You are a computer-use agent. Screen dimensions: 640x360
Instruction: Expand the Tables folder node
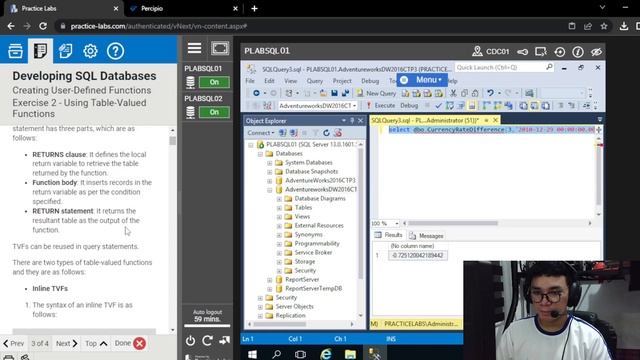(x=279, y=208)
